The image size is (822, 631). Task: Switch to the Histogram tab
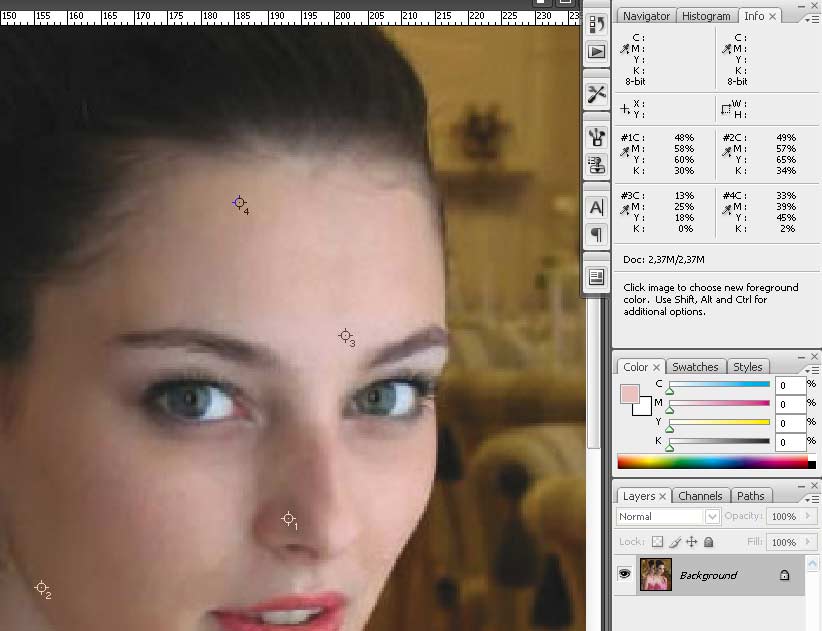click(x=706, y=16)
